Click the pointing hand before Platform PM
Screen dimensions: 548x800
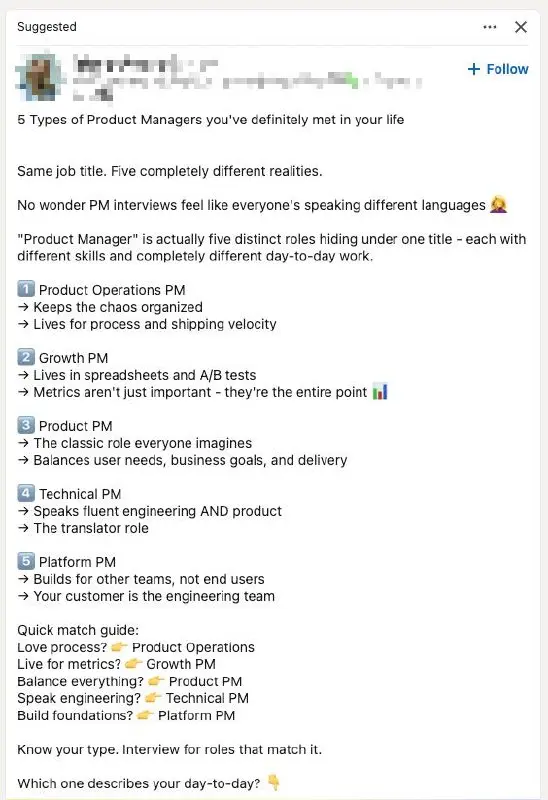pos(145,715)
